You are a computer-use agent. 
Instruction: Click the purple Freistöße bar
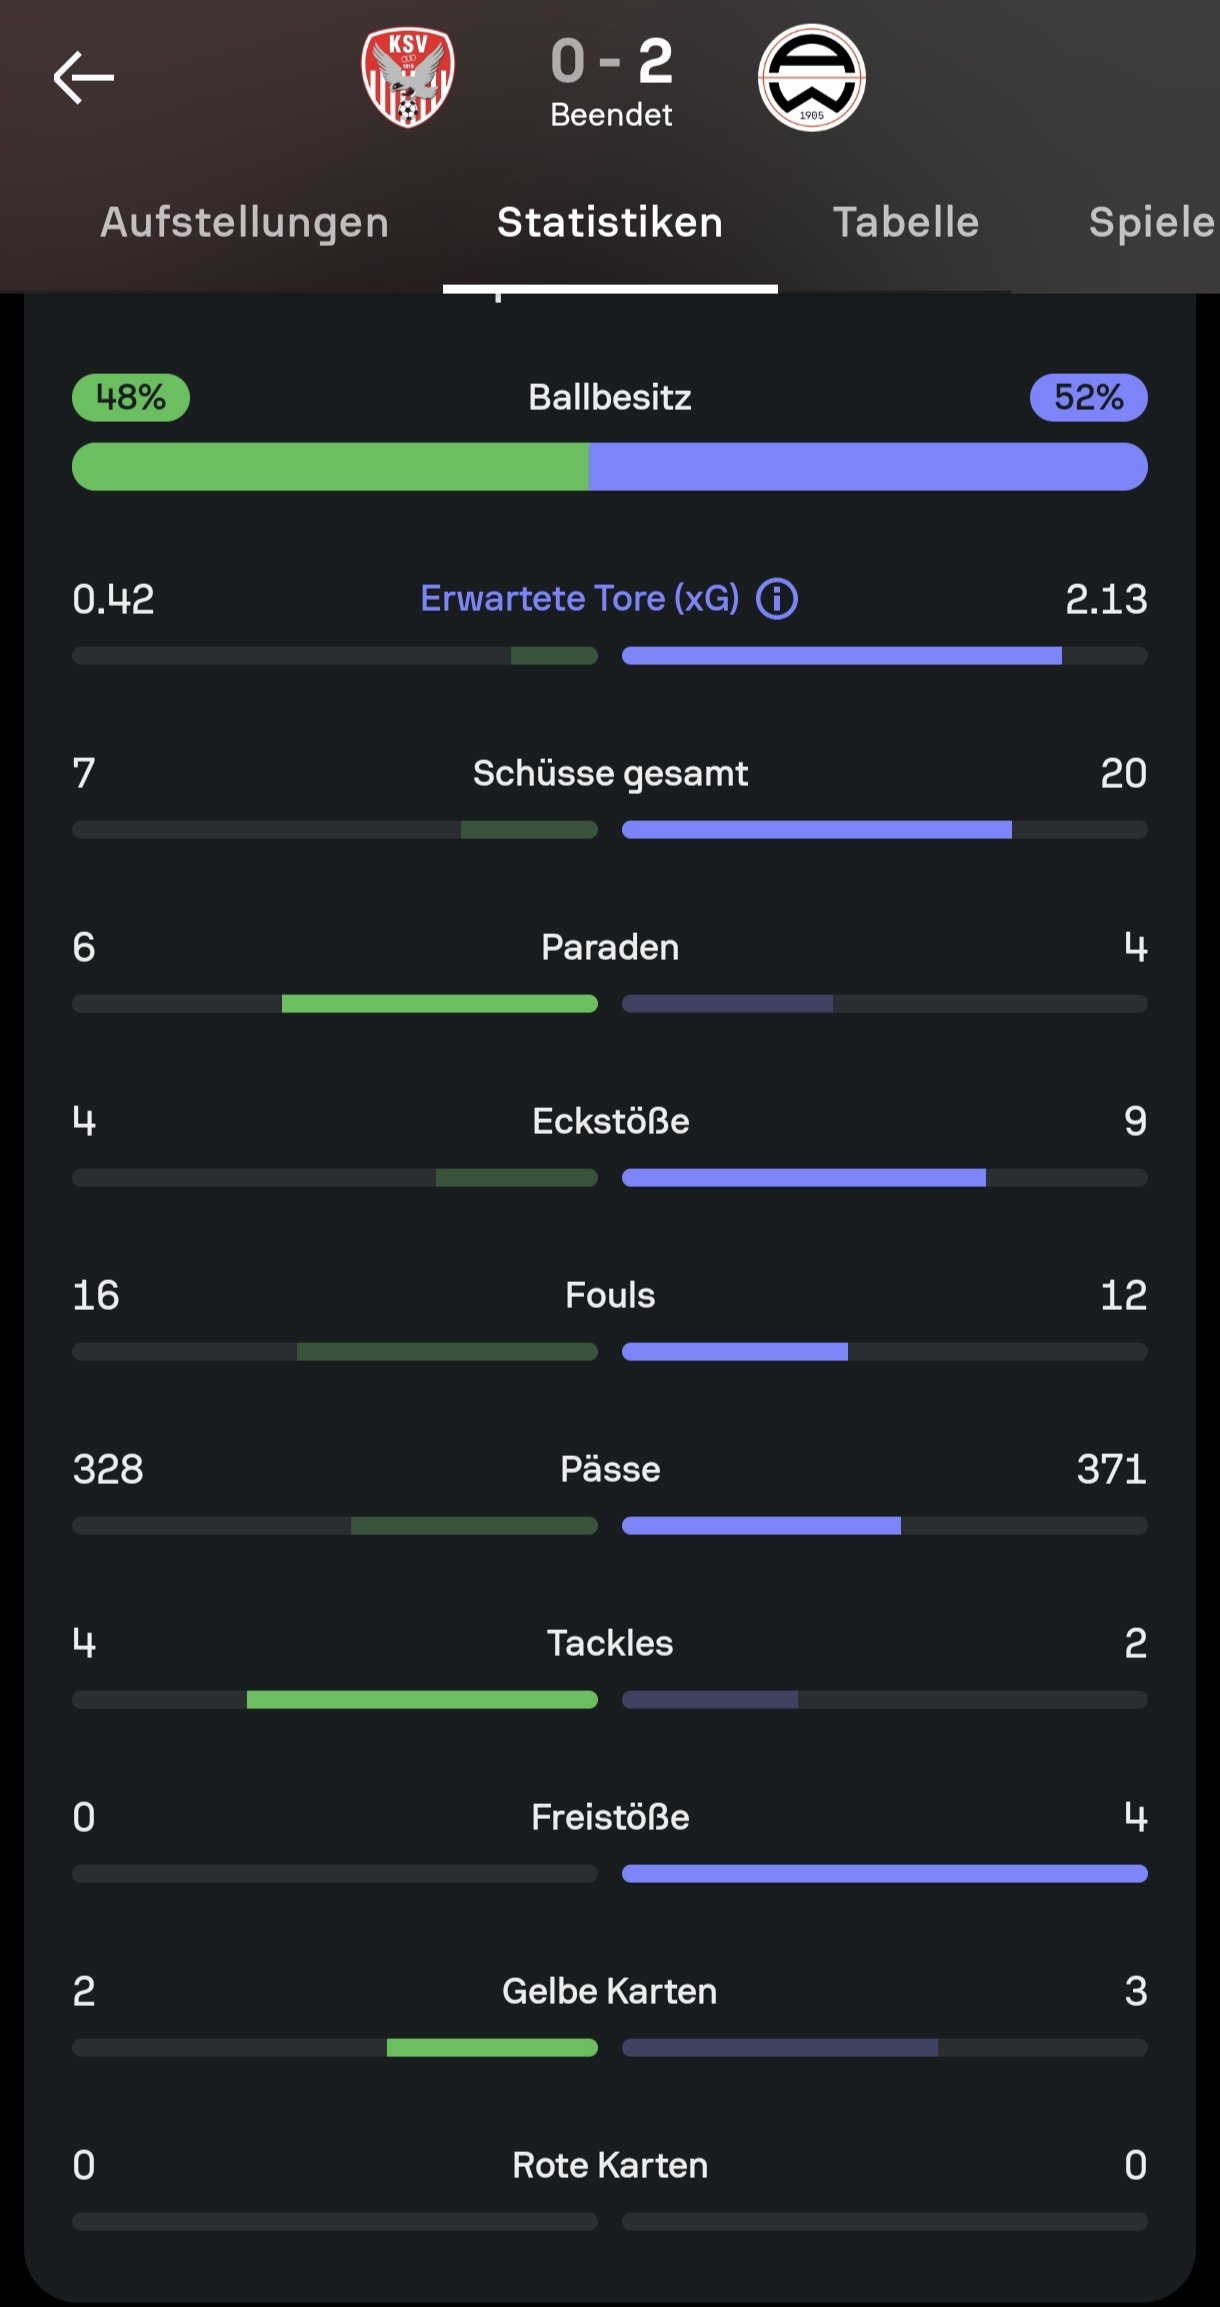885,1873
